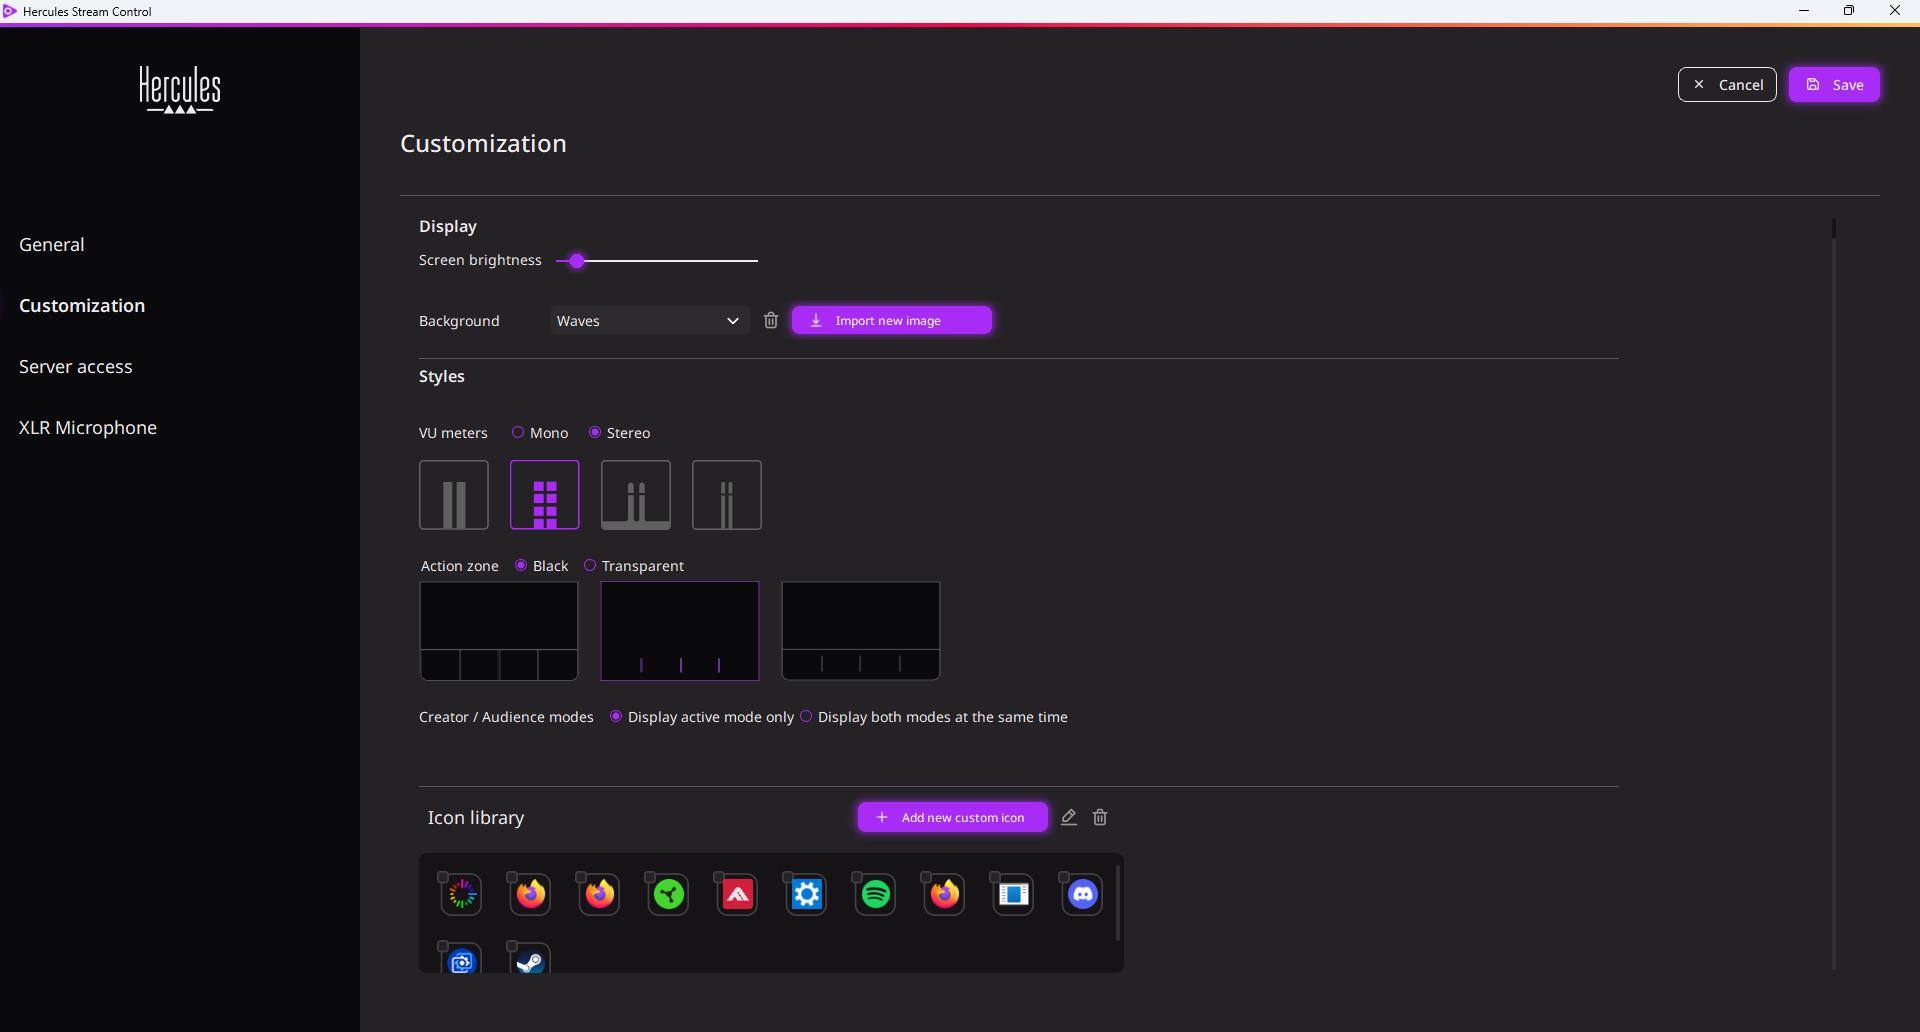This screenshot has width=1920, height=1032.
Task: Choose Transparent action zone option
Action: (590, 566)
